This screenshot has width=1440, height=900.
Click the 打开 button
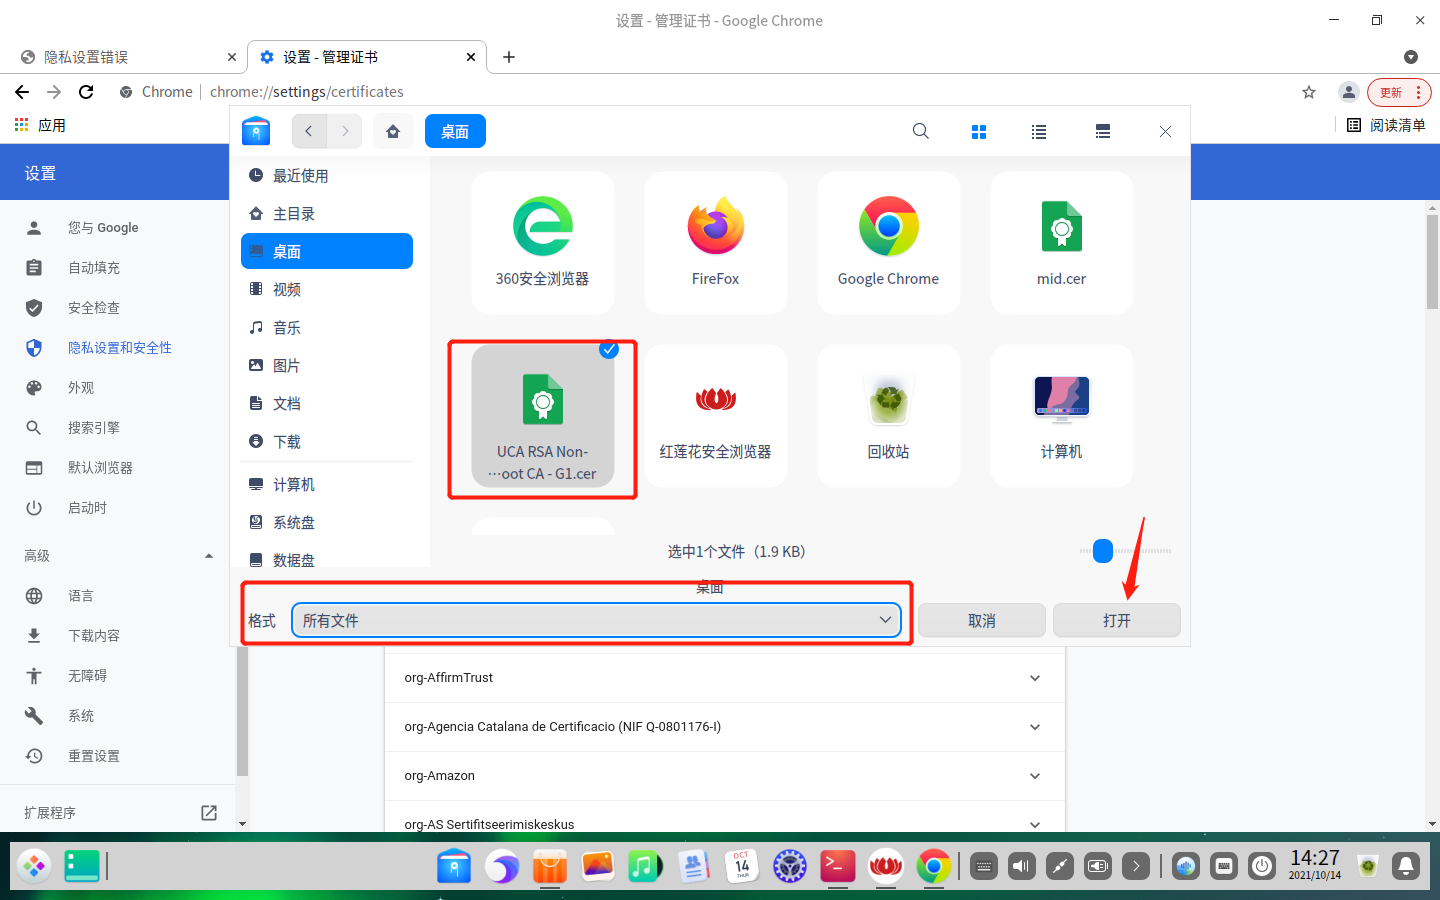coord(1117,620)
